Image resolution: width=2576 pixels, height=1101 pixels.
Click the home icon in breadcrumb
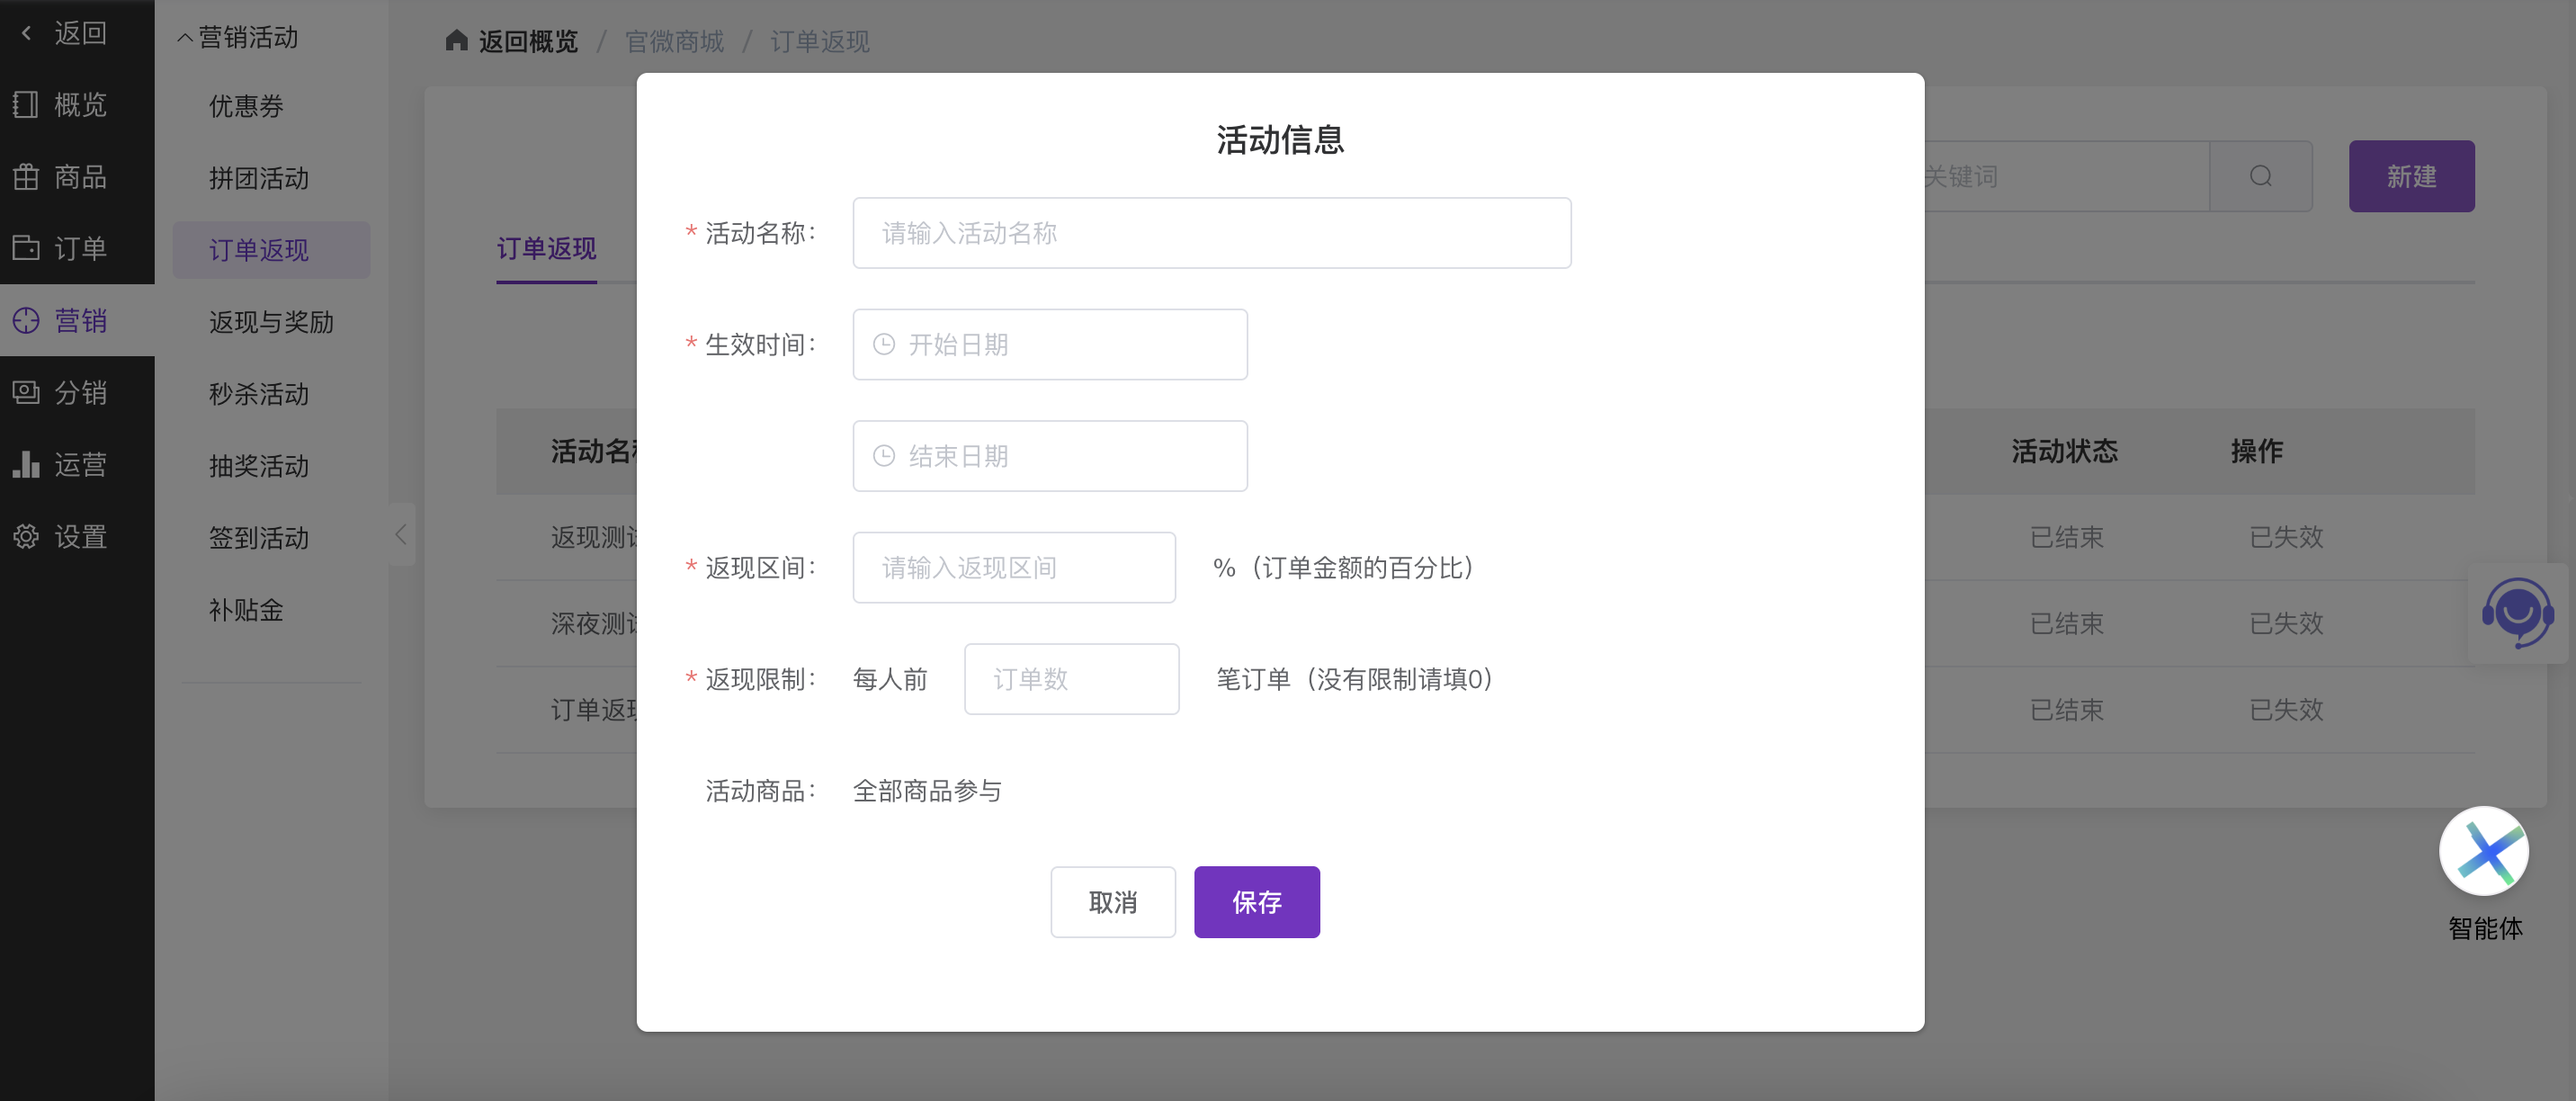(456, 40)
